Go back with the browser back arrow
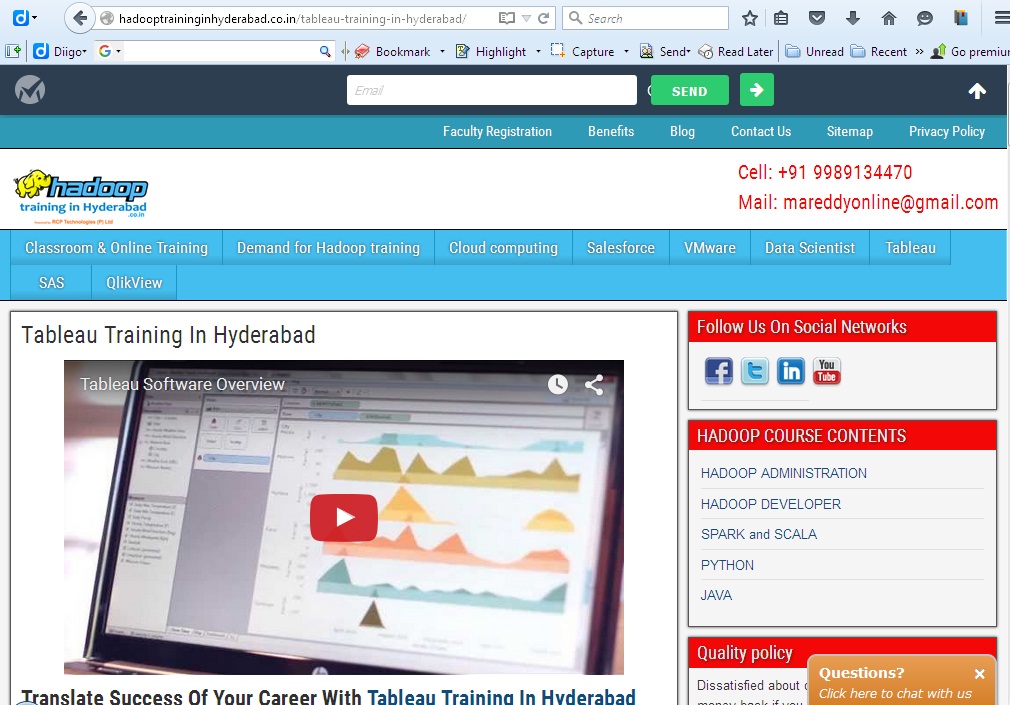The width and height of the screenshot is (1010, 705). tap(80, 18)
